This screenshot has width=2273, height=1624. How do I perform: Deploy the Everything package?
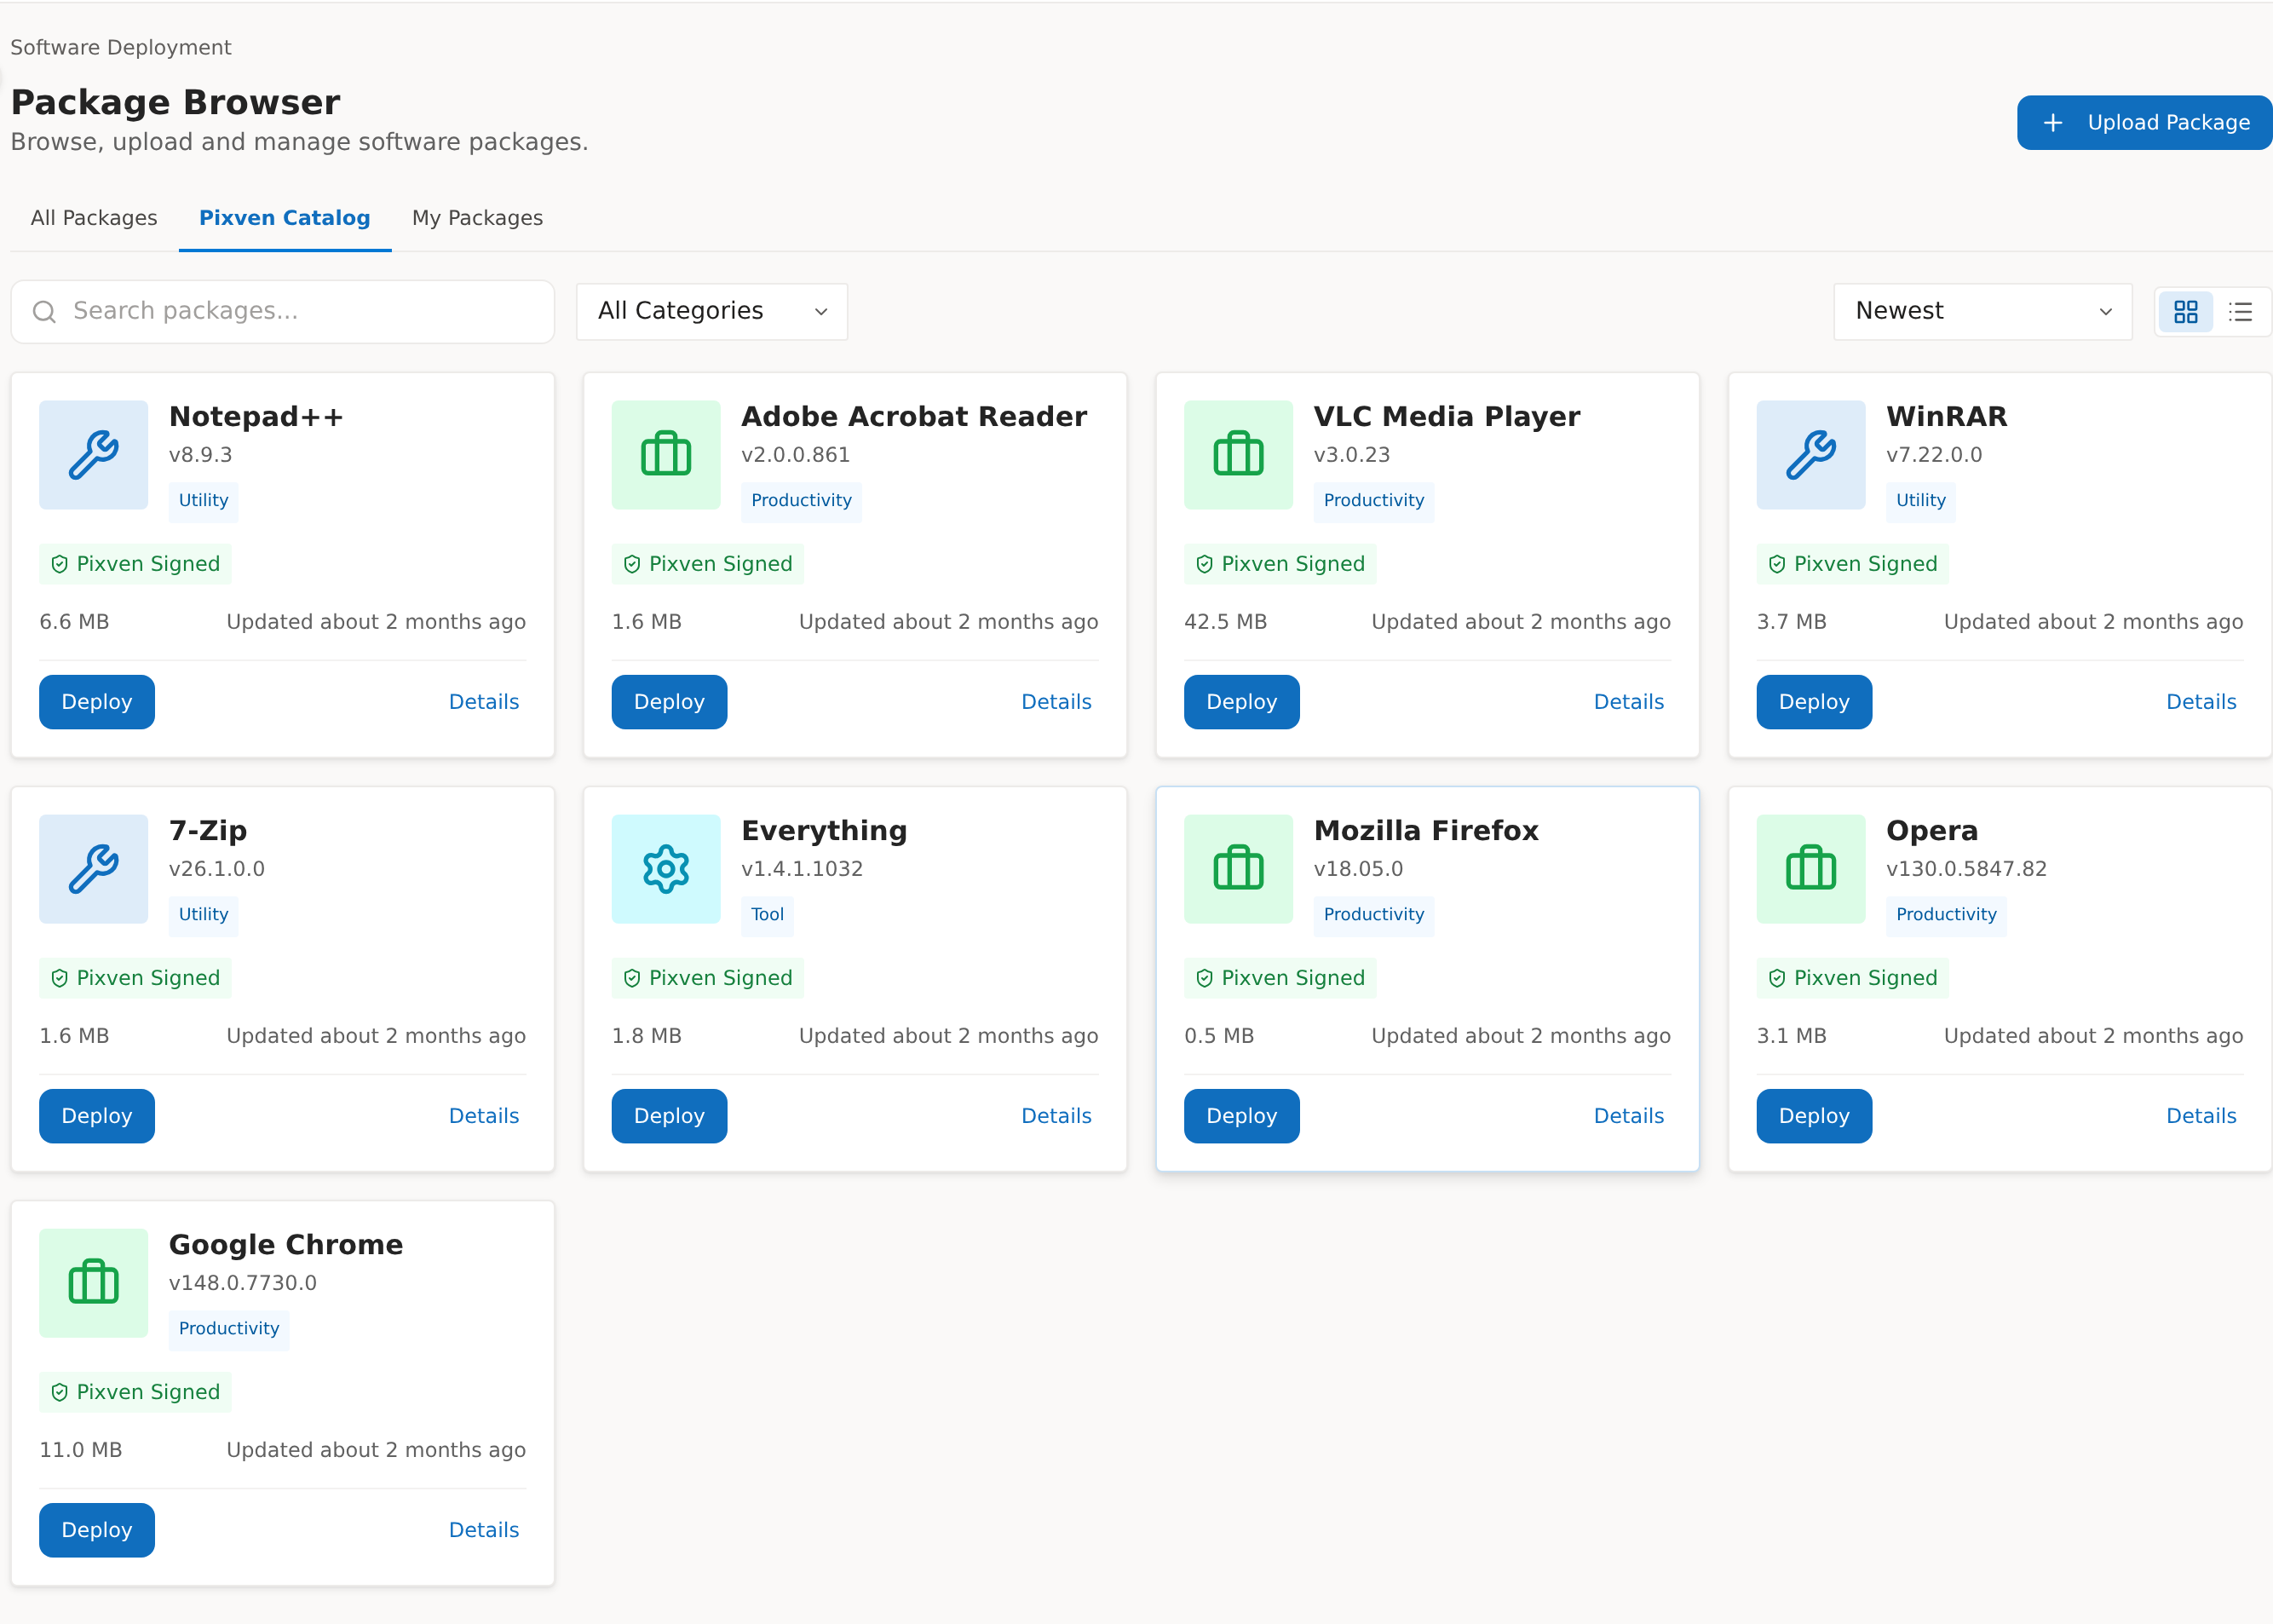pyautogui.click(x=669, y=1116)
